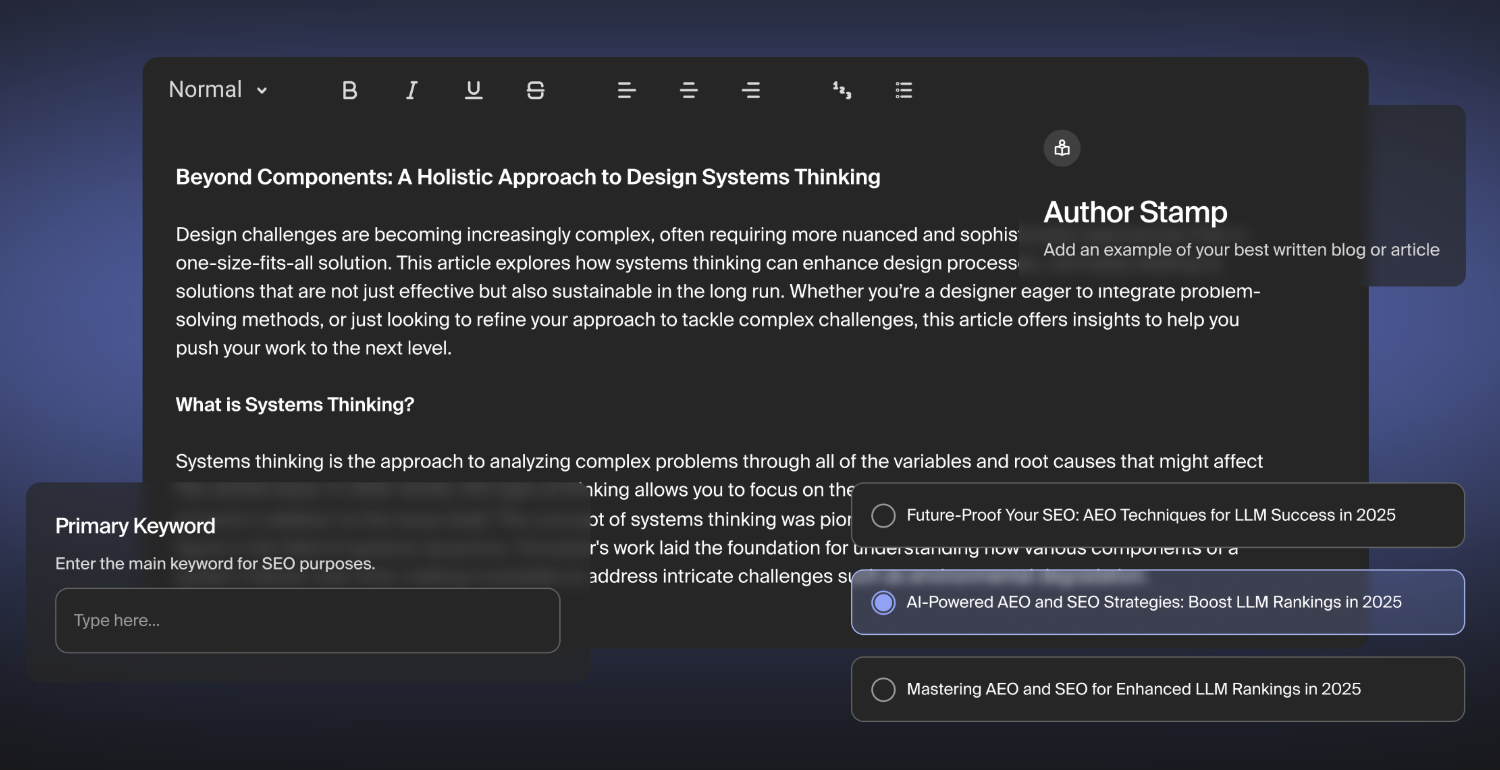Screen dimensions: 1500x770
Task: Apply italic formatting using the I icon
Action: click(x=411, y=90)
